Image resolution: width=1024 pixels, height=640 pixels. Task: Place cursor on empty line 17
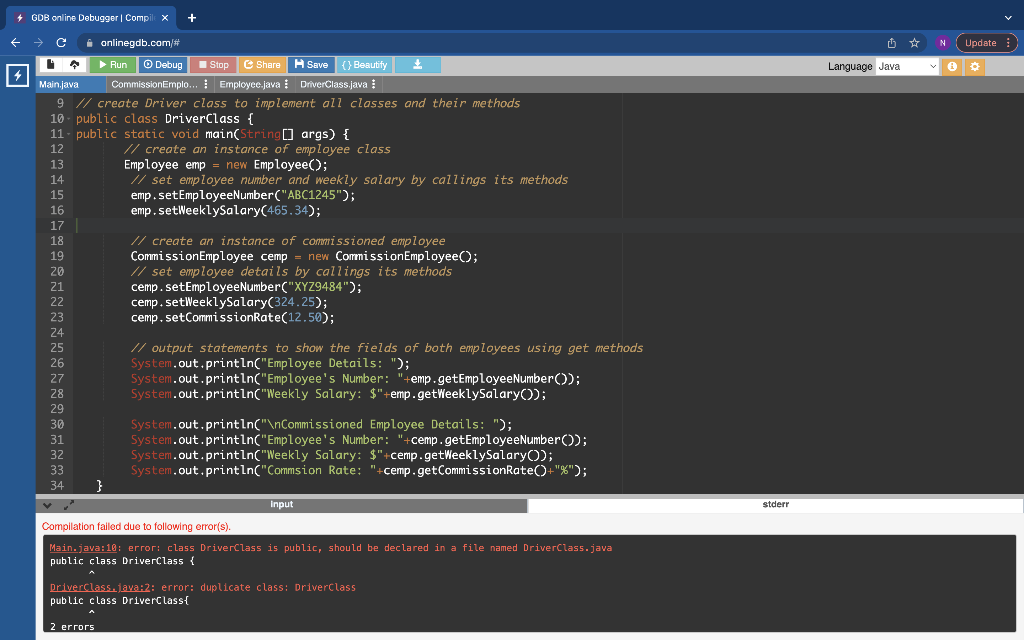click(x=549, y=226)
